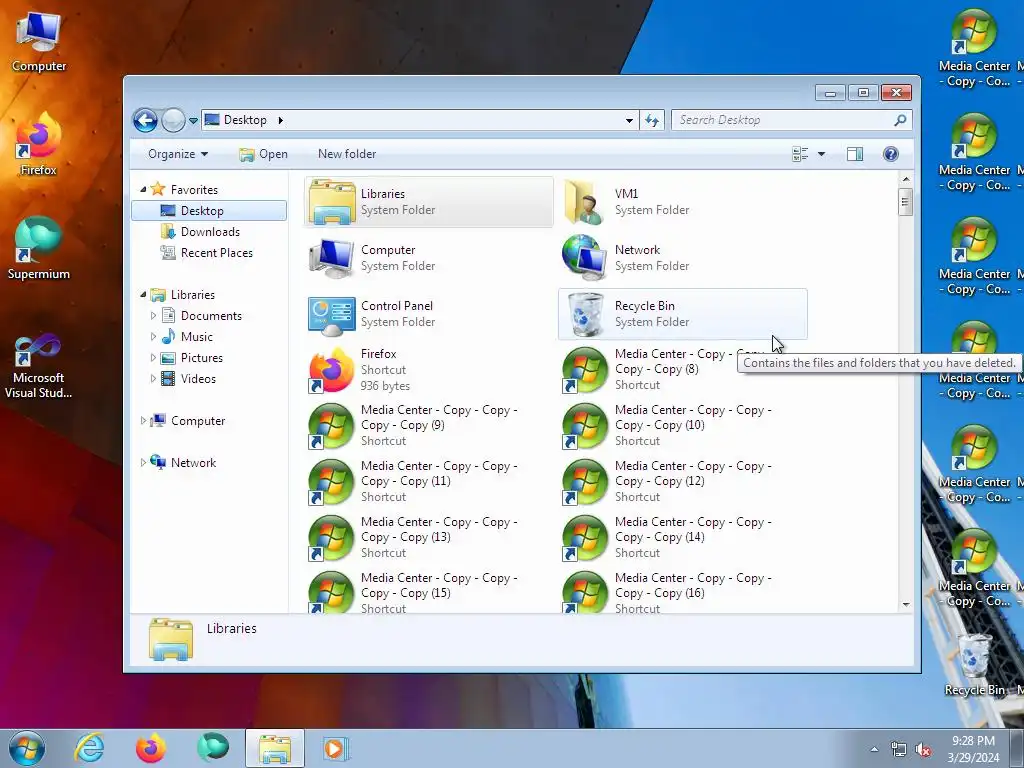1024x768 pixels.
Task: Change your view using the view icon
Action: [800, 154]
